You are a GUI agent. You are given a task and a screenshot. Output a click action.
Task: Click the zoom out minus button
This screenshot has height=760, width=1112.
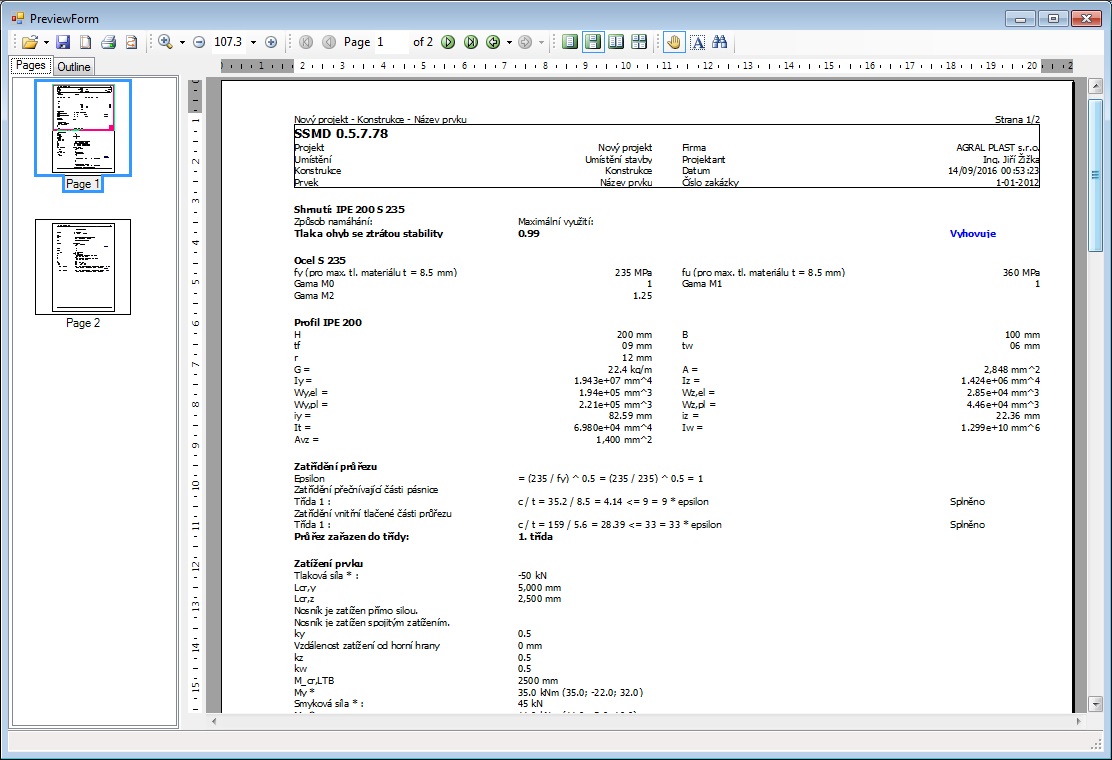pyautogui.click(x=198, y=42)
